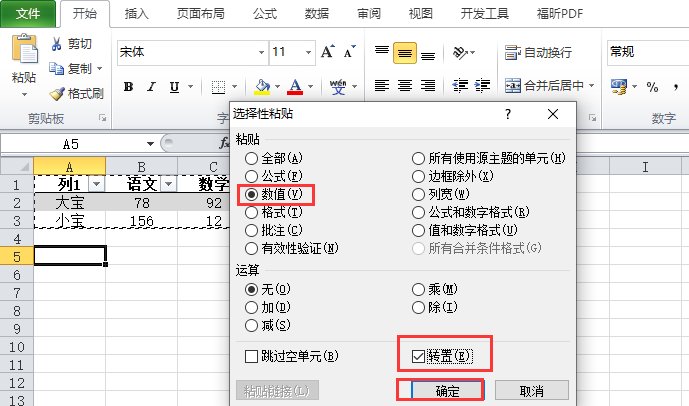
Task: Switch to the 公式 Formulas tab
Action: [265, 14]
